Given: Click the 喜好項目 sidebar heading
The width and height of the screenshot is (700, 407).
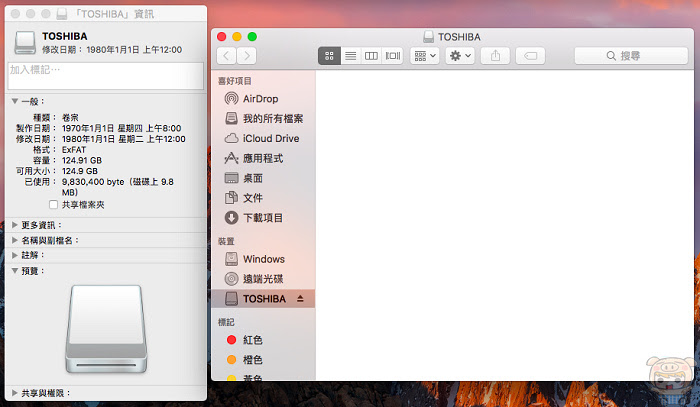Looking at the screenshot, I should 235,81.
